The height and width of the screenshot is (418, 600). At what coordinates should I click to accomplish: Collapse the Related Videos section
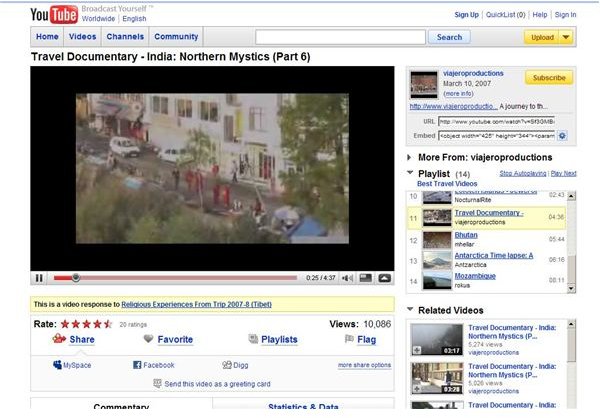pos(410,309)
